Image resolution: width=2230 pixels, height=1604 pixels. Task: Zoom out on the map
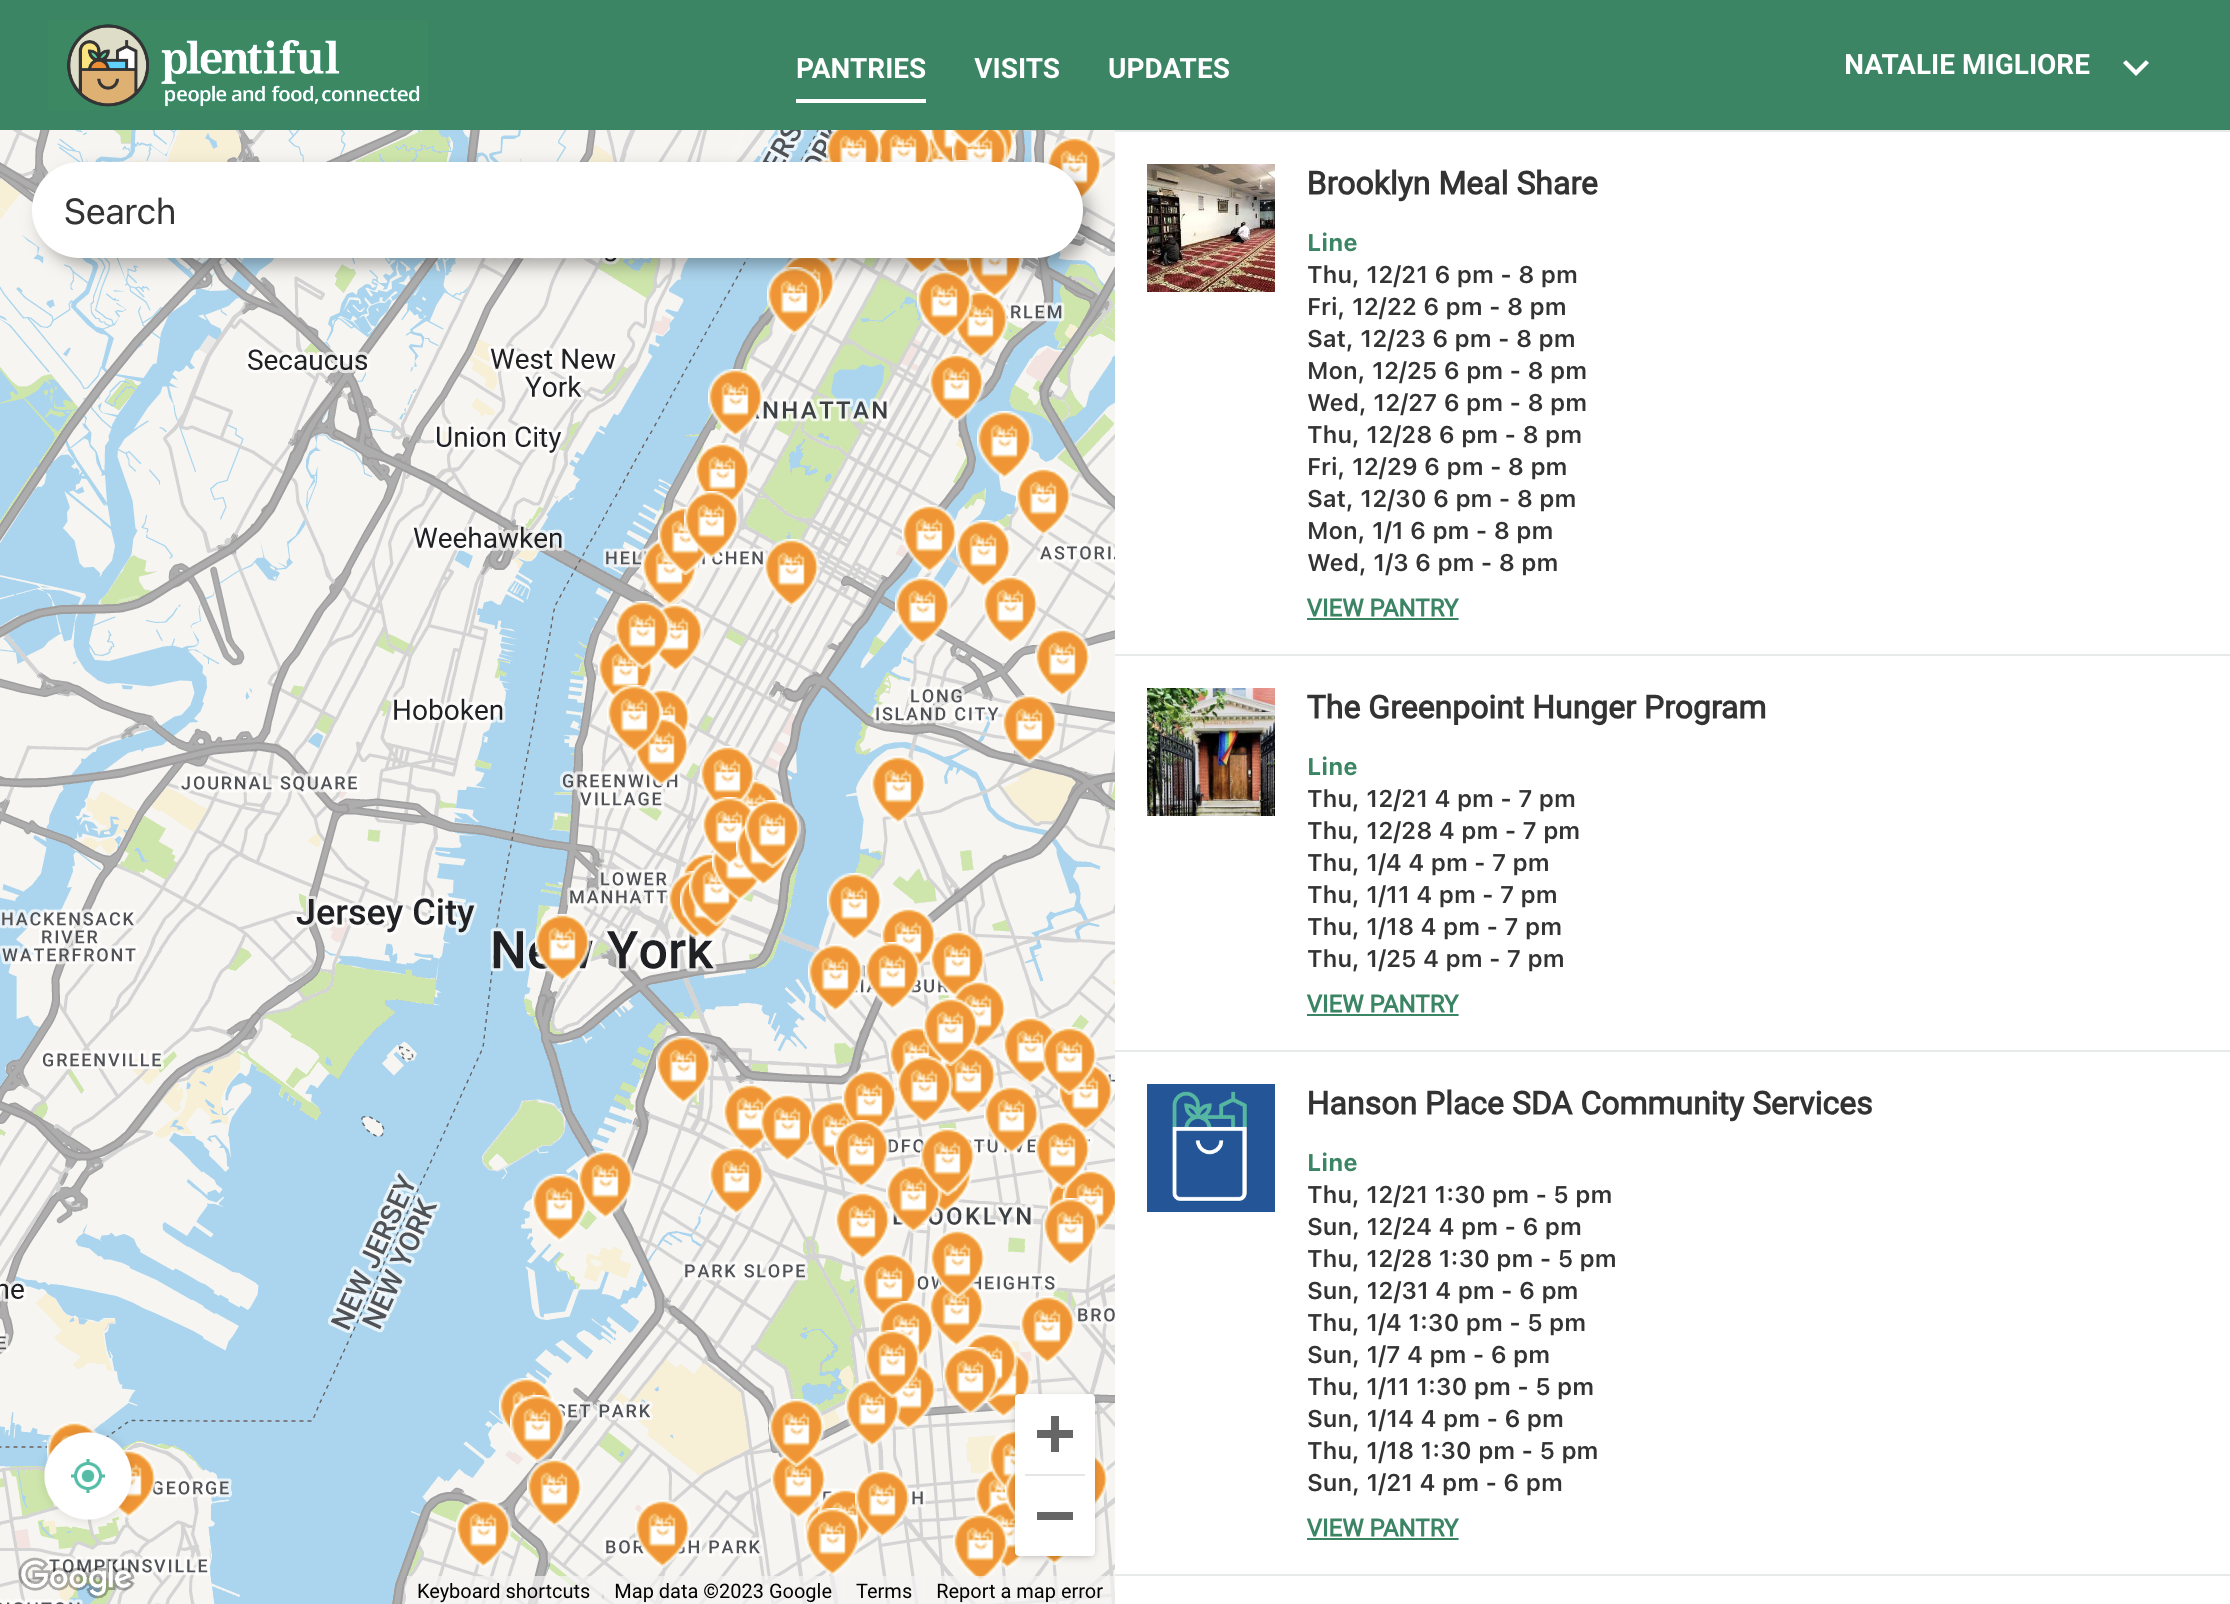pyautogui.click(x=1054, y=1516)
